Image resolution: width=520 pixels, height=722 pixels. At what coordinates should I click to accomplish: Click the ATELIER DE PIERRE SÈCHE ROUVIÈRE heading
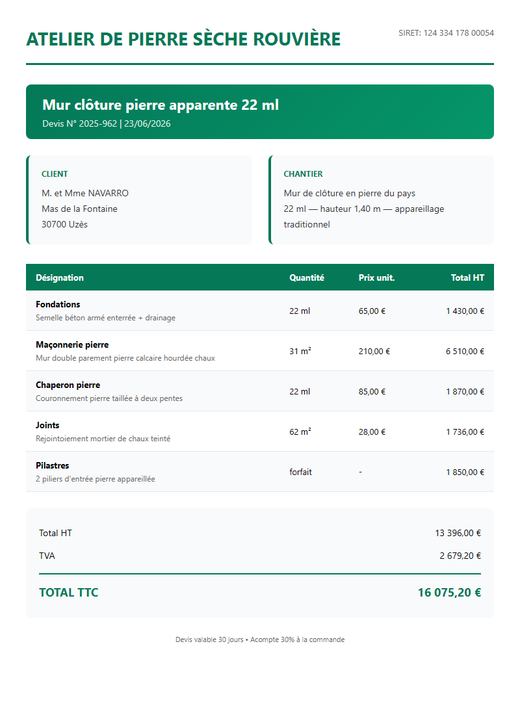coord(183,39)
